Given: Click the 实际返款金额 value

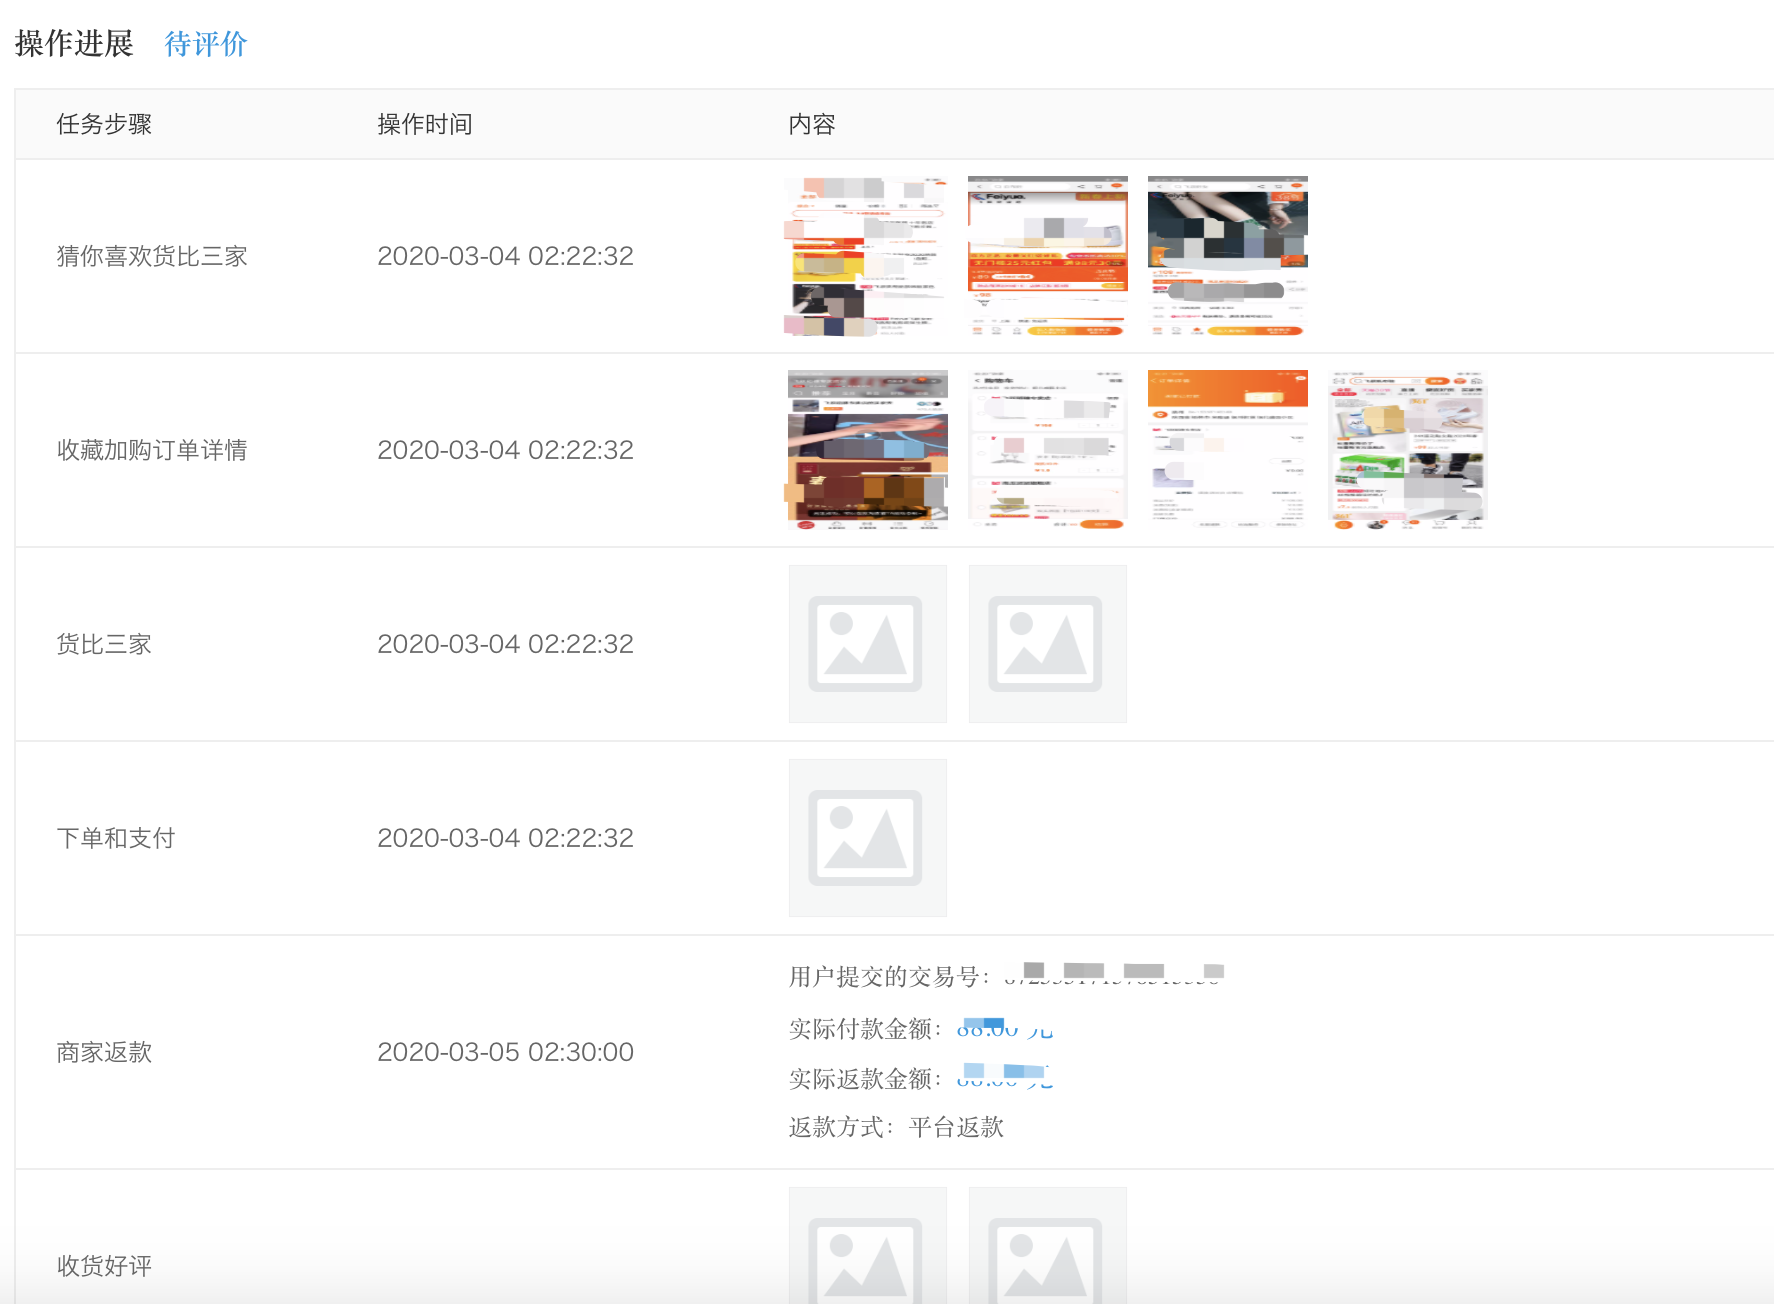Looking at the screenshot, I should (1005, 1078).
